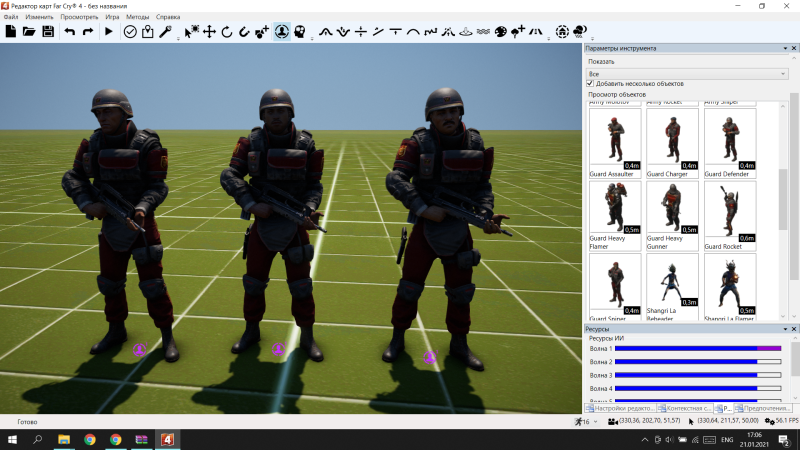Click the Волна 1 resource bar
Screen dimensions: 800x450
(698, 348)
